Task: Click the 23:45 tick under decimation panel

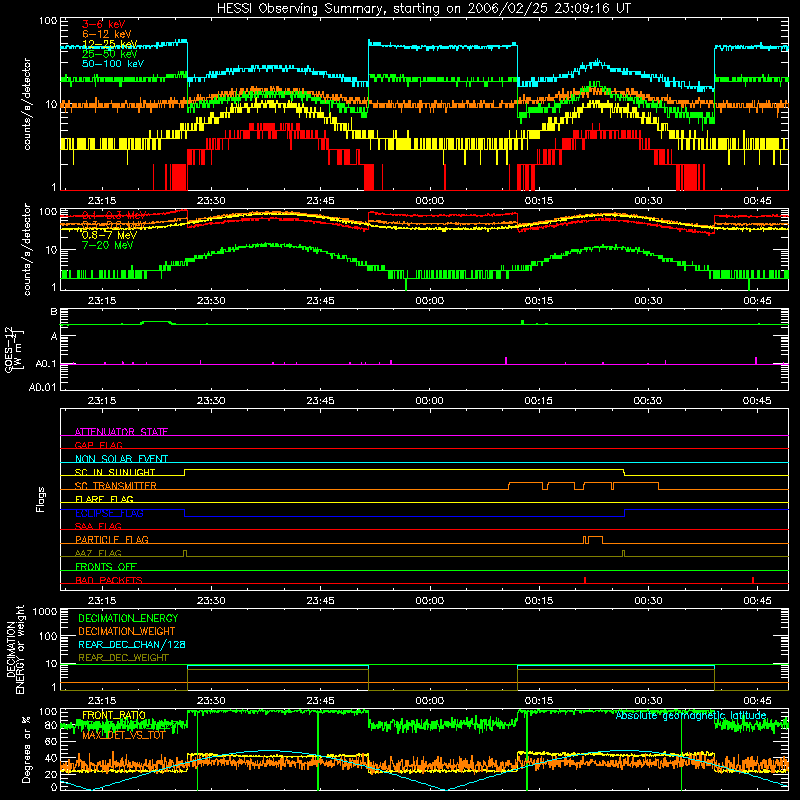Action: 320,701
